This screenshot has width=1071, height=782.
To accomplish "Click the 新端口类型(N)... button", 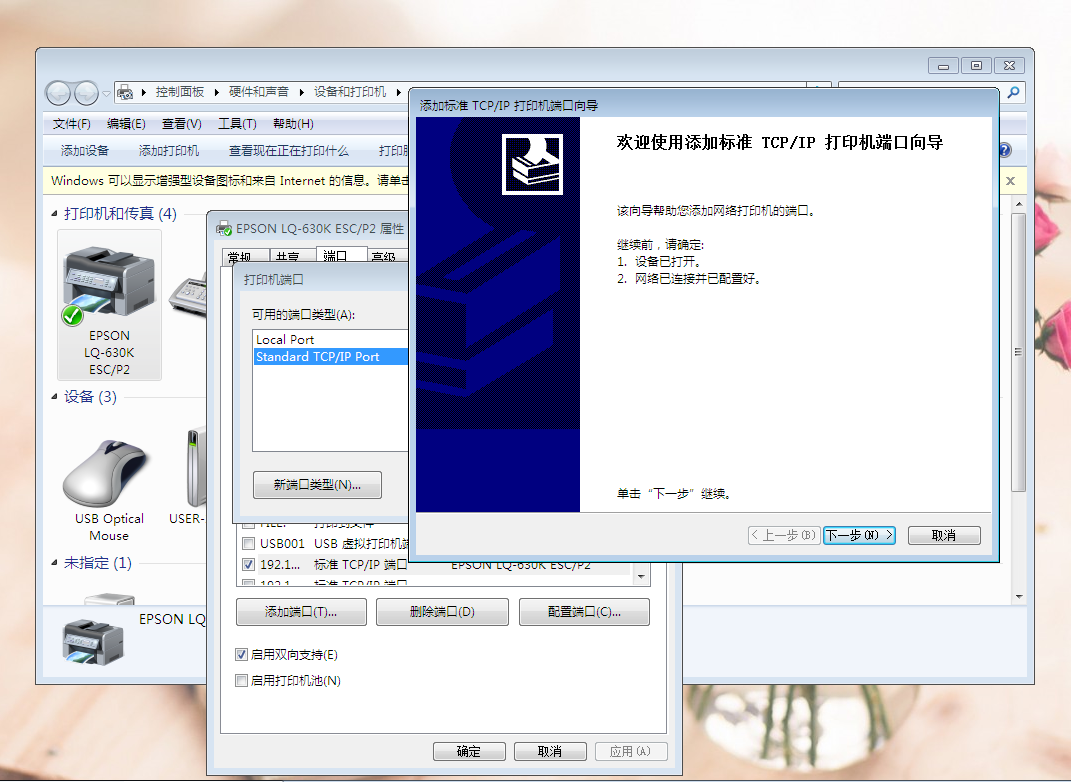I will point(317,485).
